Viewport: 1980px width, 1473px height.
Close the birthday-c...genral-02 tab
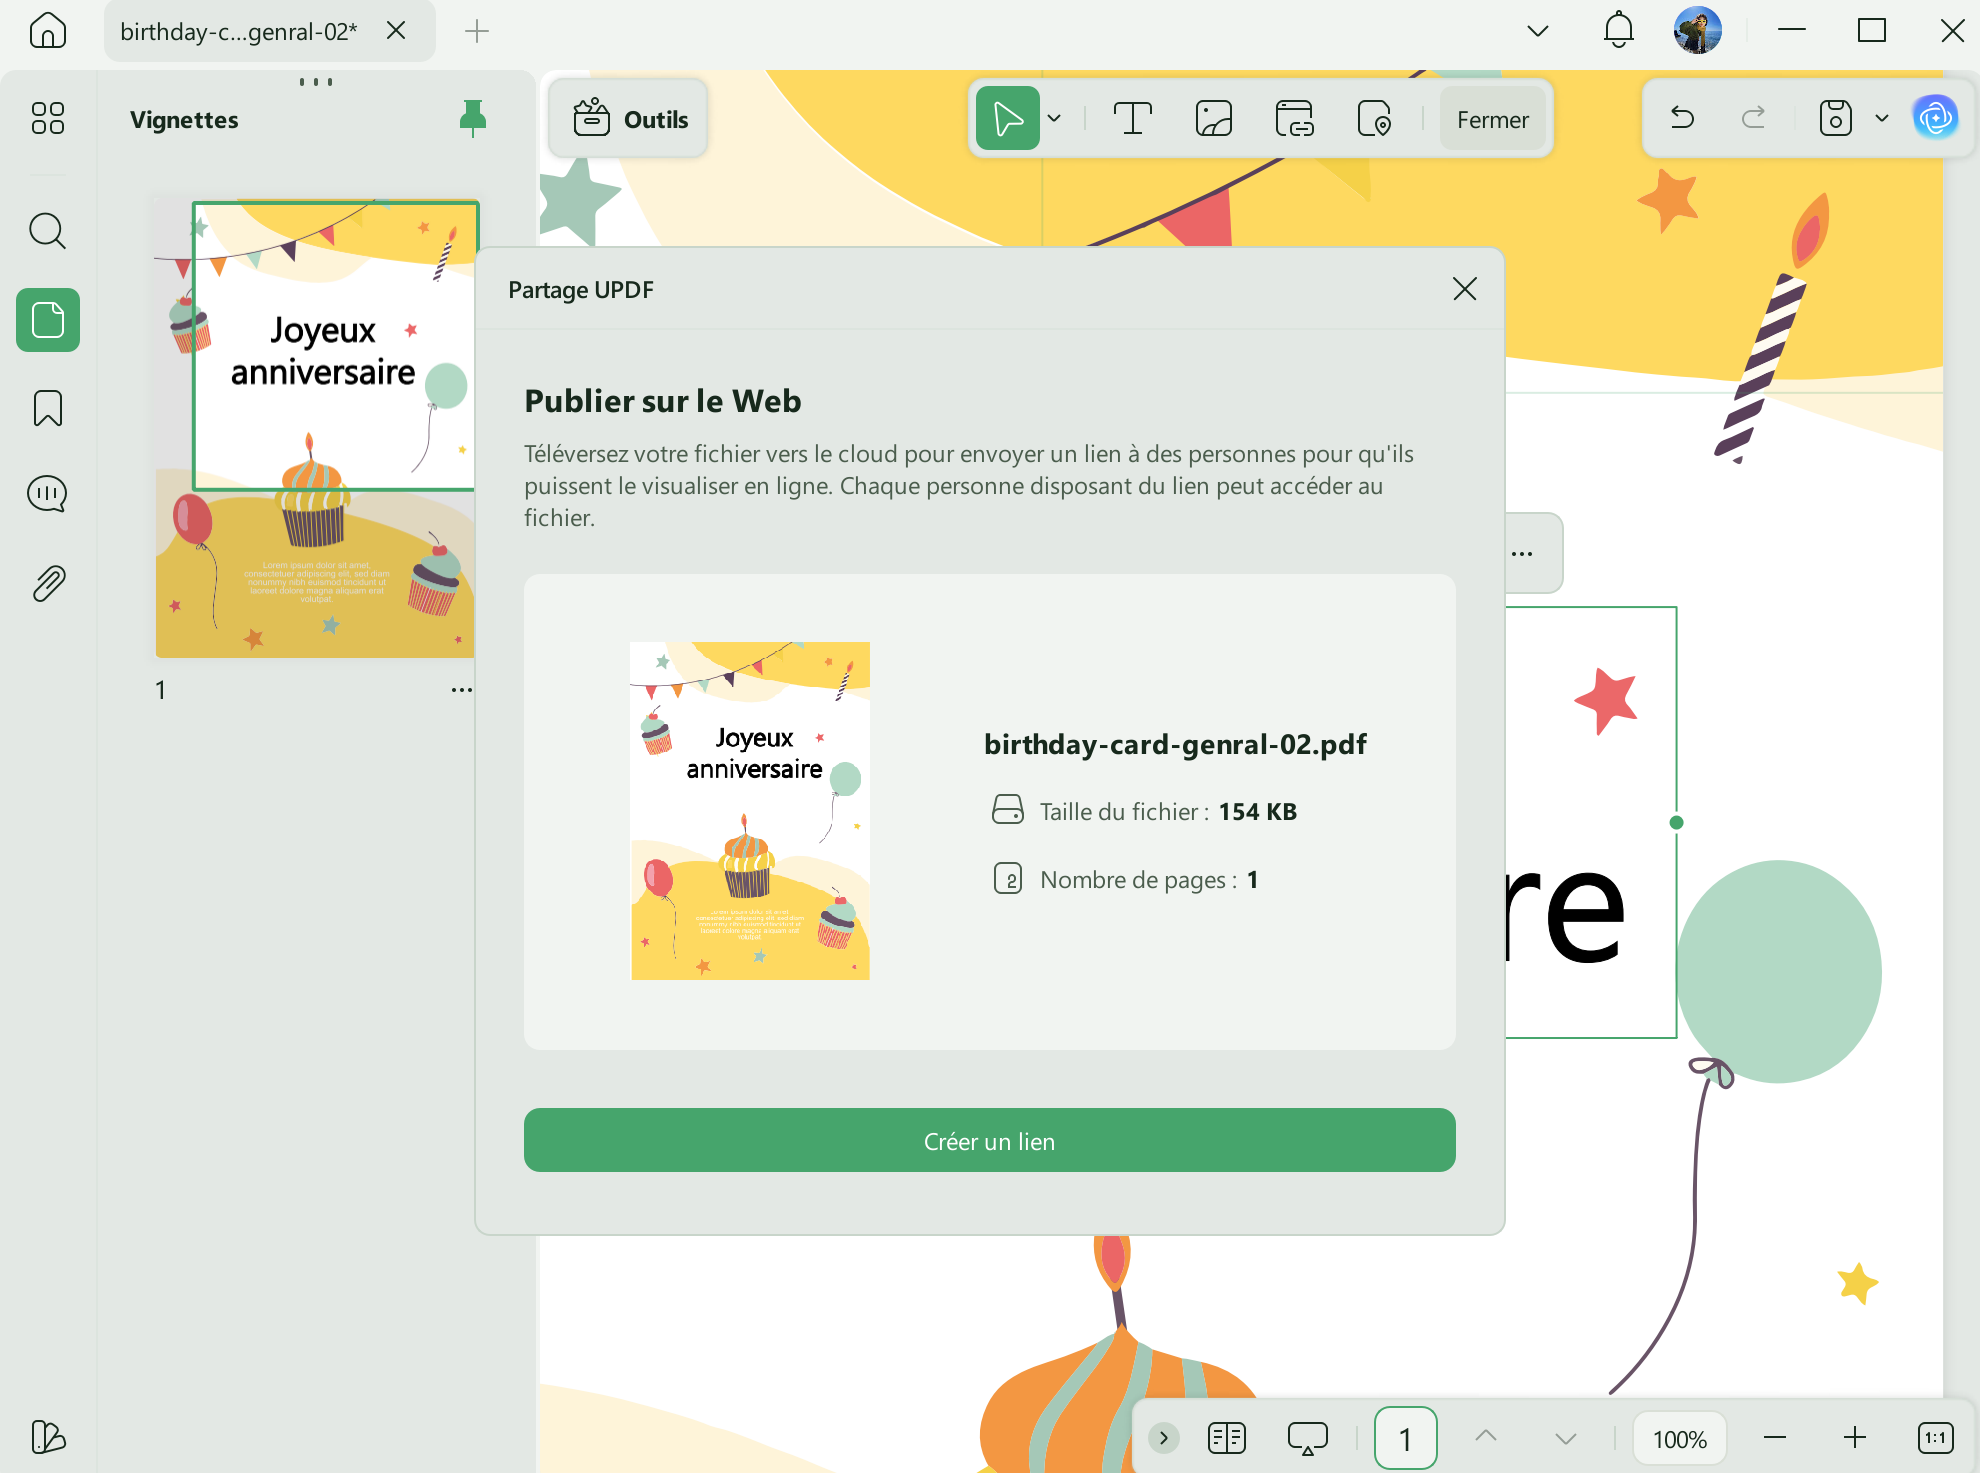tap(397, 31)
